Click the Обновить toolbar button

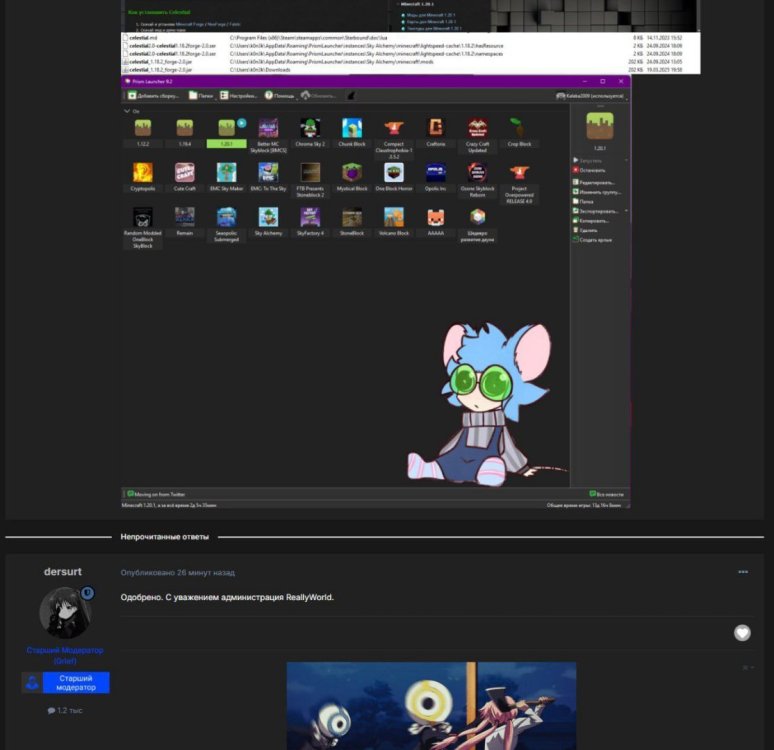pos(319,96)
